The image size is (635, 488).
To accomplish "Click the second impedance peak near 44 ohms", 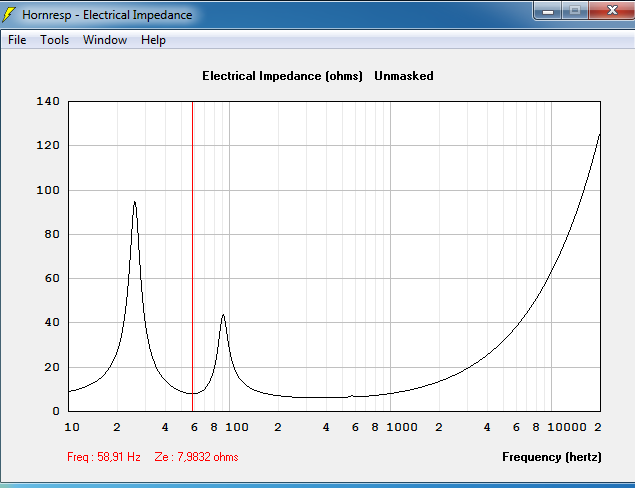I will pos(223,315).
